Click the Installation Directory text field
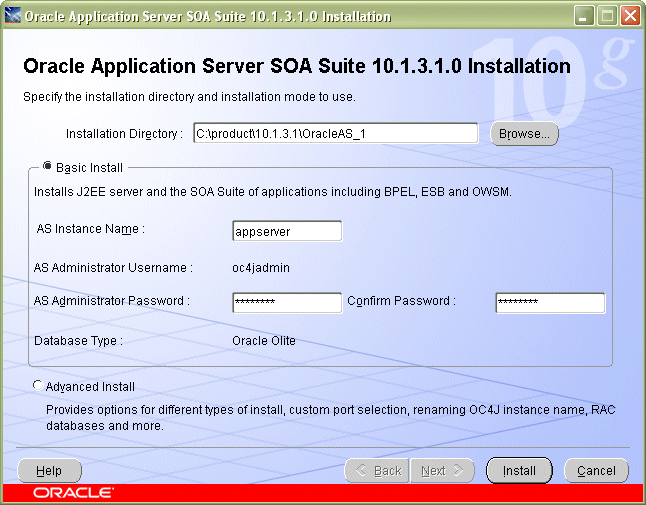Image resolution: width=646 pixels, height=505 pixels. coord(336,133)
